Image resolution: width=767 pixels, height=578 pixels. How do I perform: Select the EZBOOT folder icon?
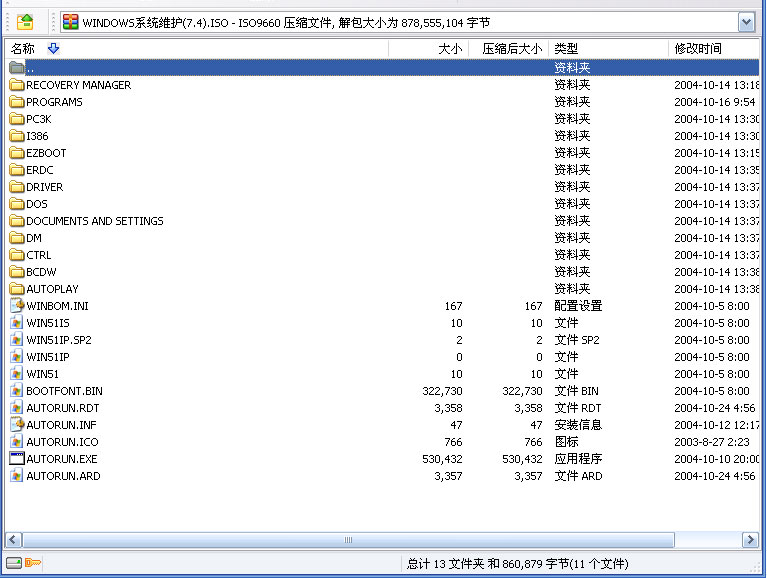pos(17,153)
